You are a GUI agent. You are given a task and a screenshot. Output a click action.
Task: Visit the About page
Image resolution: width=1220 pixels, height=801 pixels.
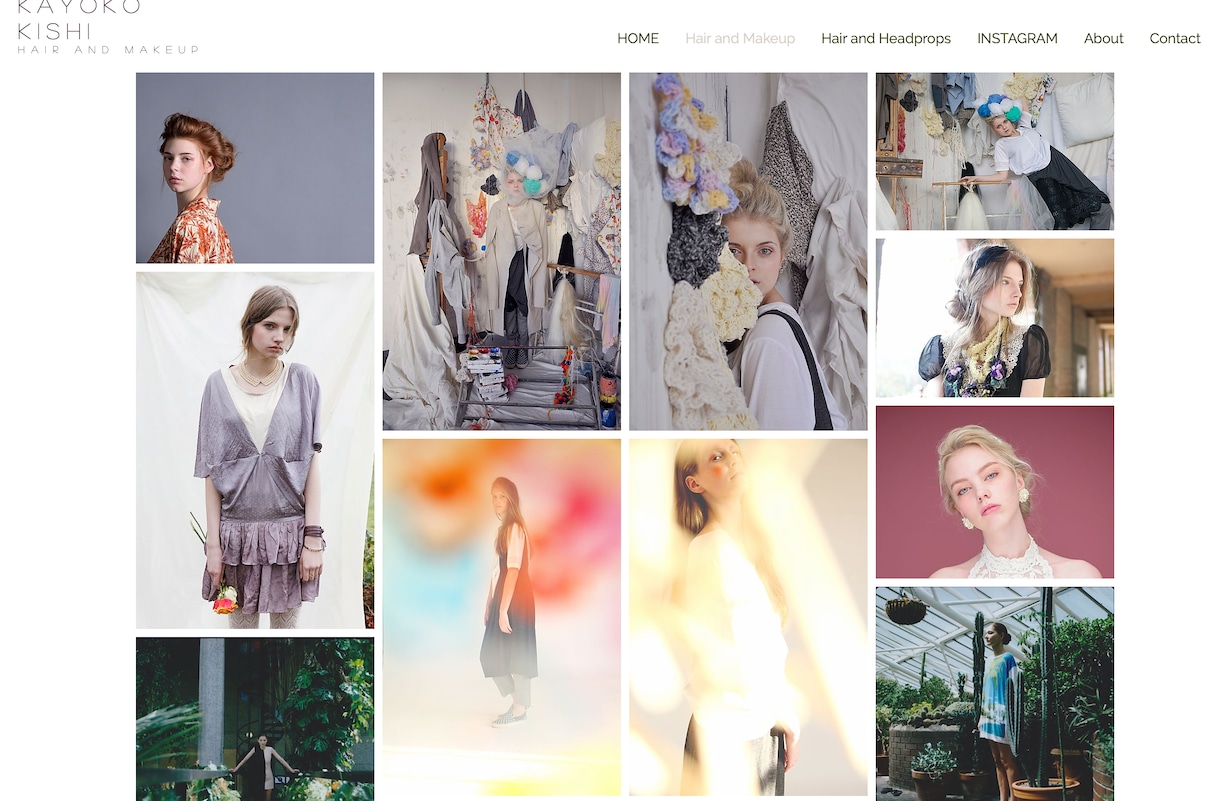(1104, 38)
